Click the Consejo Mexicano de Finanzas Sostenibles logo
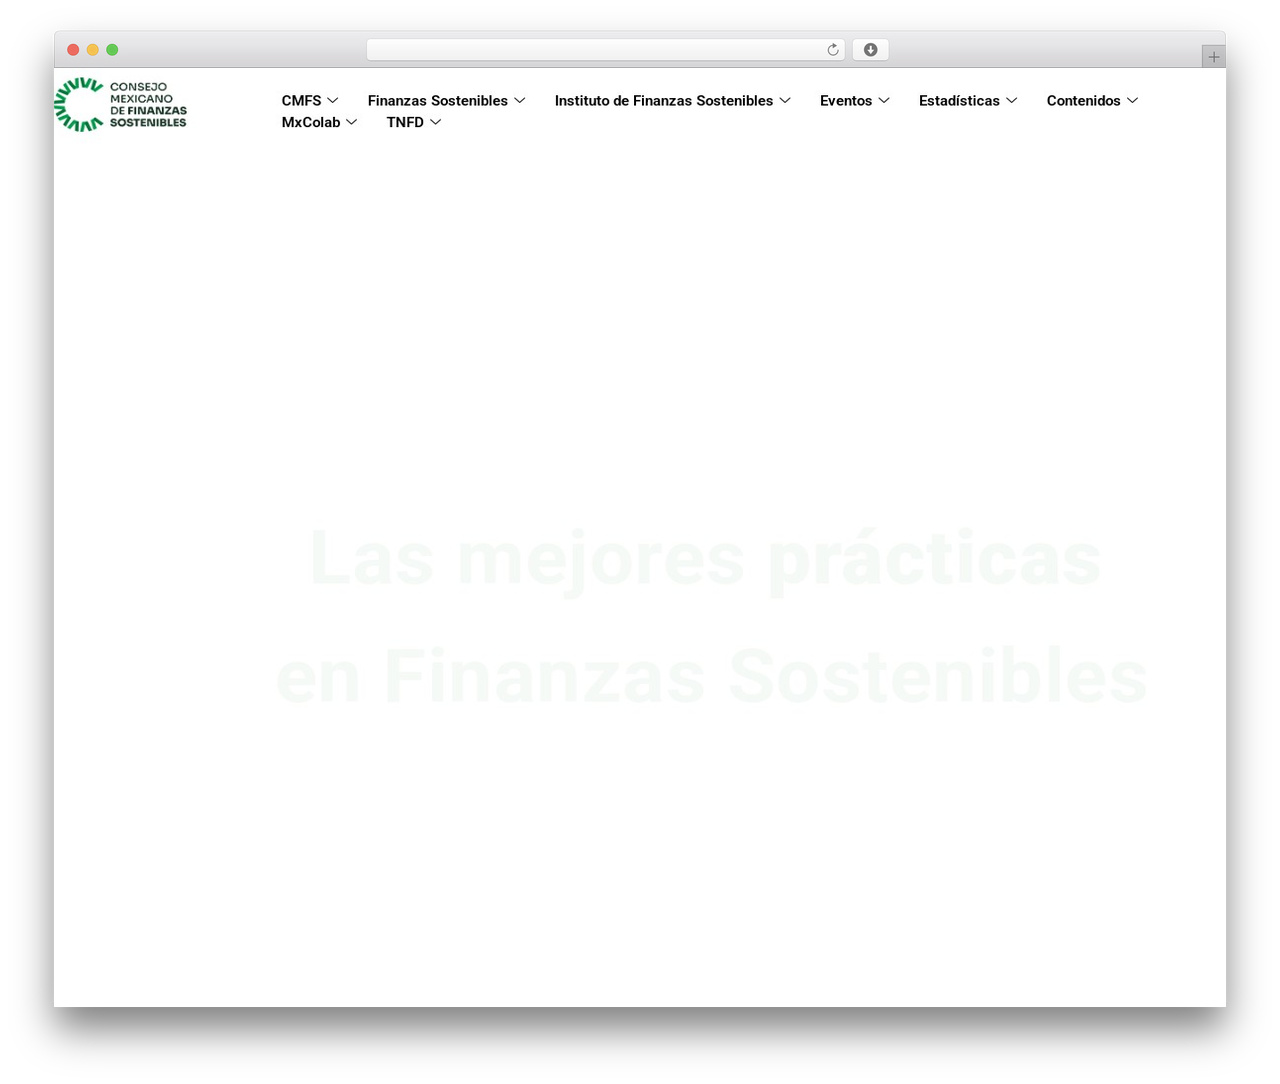The height and width of the screenshot is (1084, 1280). pyautogui.click(x=120, y=104)
